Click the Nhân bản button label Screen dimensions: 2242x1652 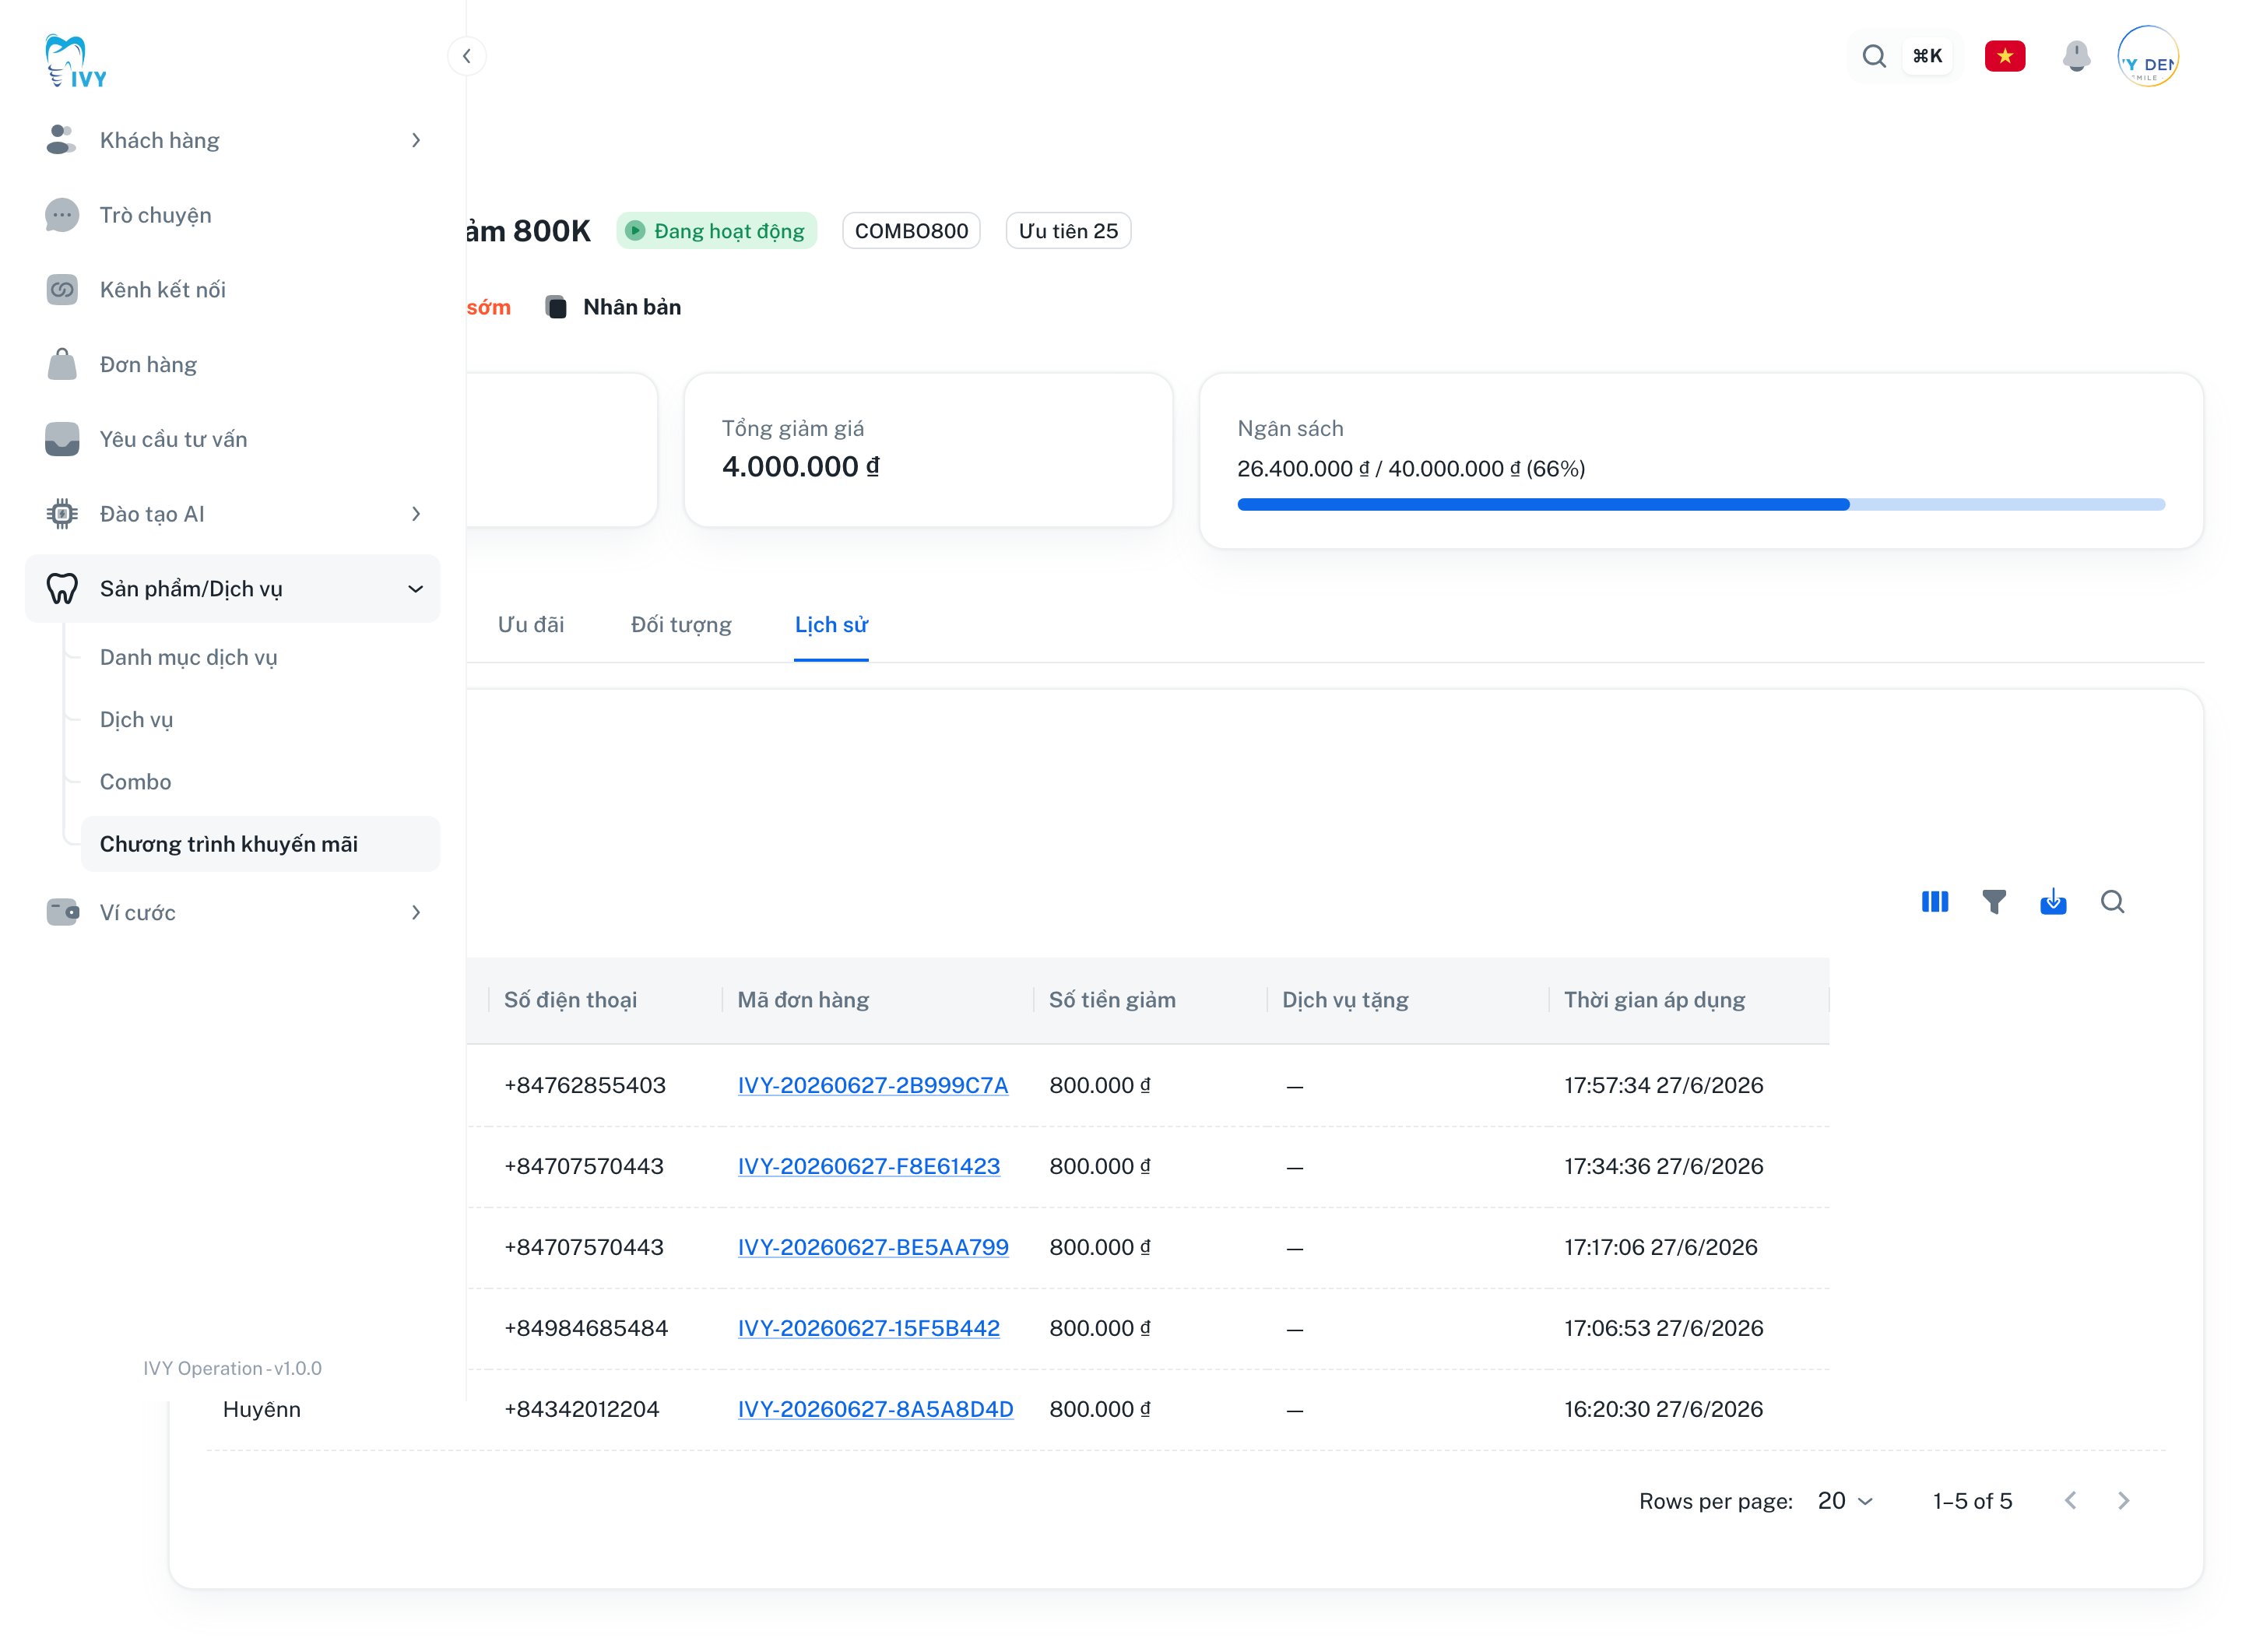pos(631,307)
